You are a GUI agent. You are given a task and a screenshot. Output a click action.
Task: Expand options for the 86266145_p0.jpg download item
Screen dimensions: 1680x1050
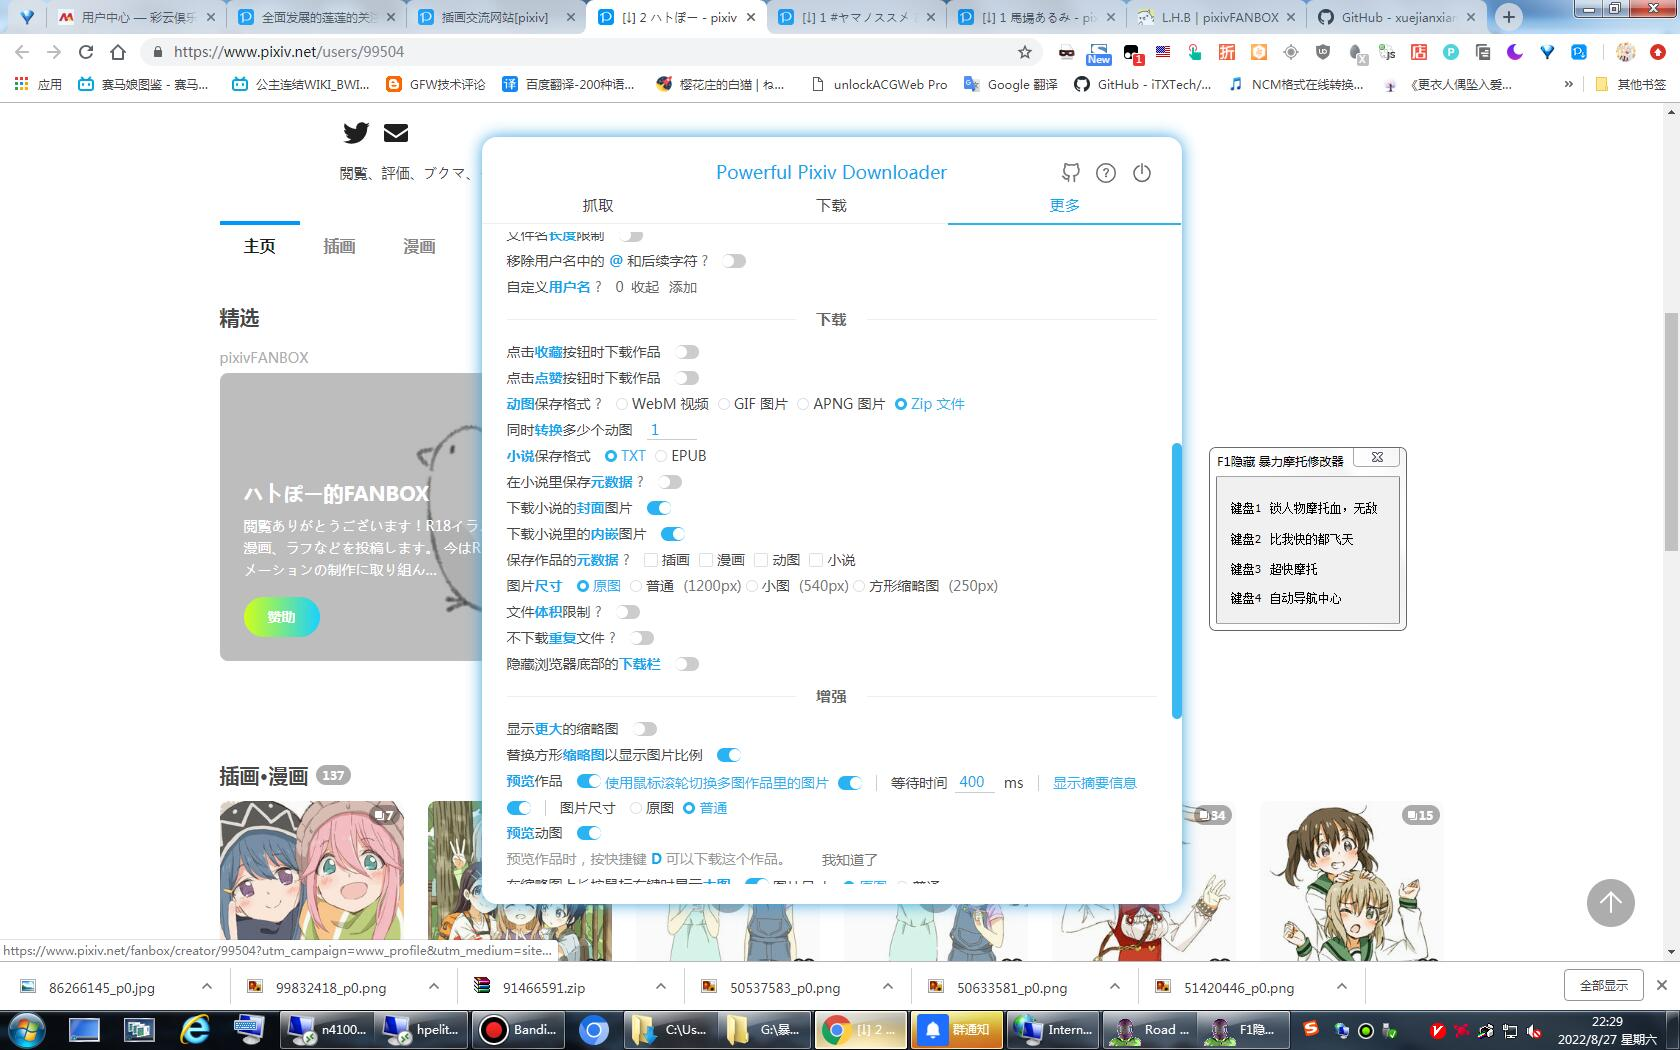click(207, 987)
